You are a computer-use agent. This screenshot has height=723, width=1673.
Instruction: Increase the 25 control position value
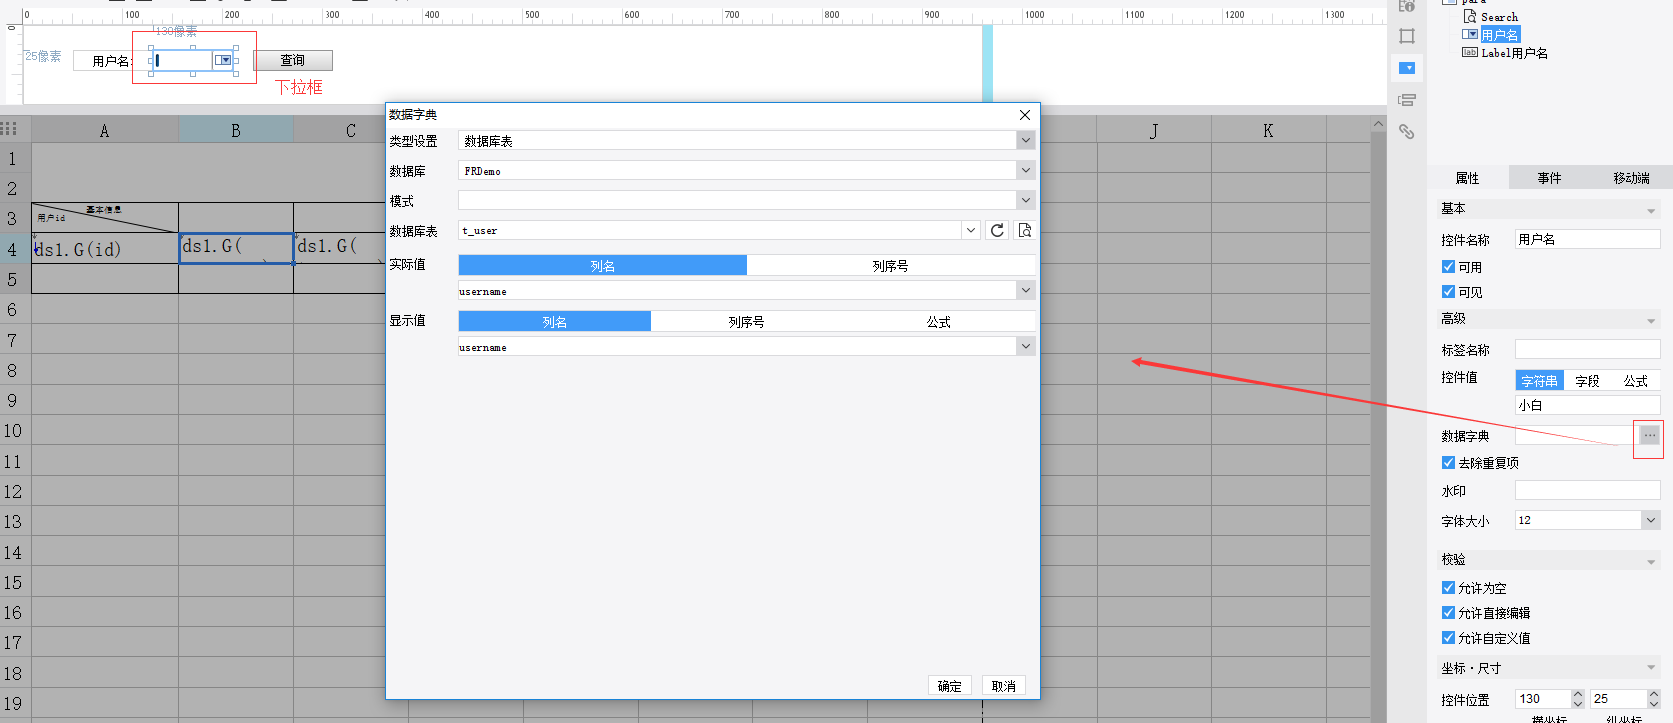point(1653,694)
